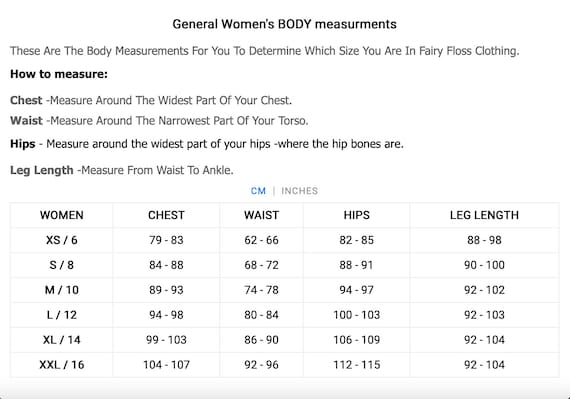Click the XXL / 16 size row label
The width and height of the screenshot is (570, 399).
(62, 364)
